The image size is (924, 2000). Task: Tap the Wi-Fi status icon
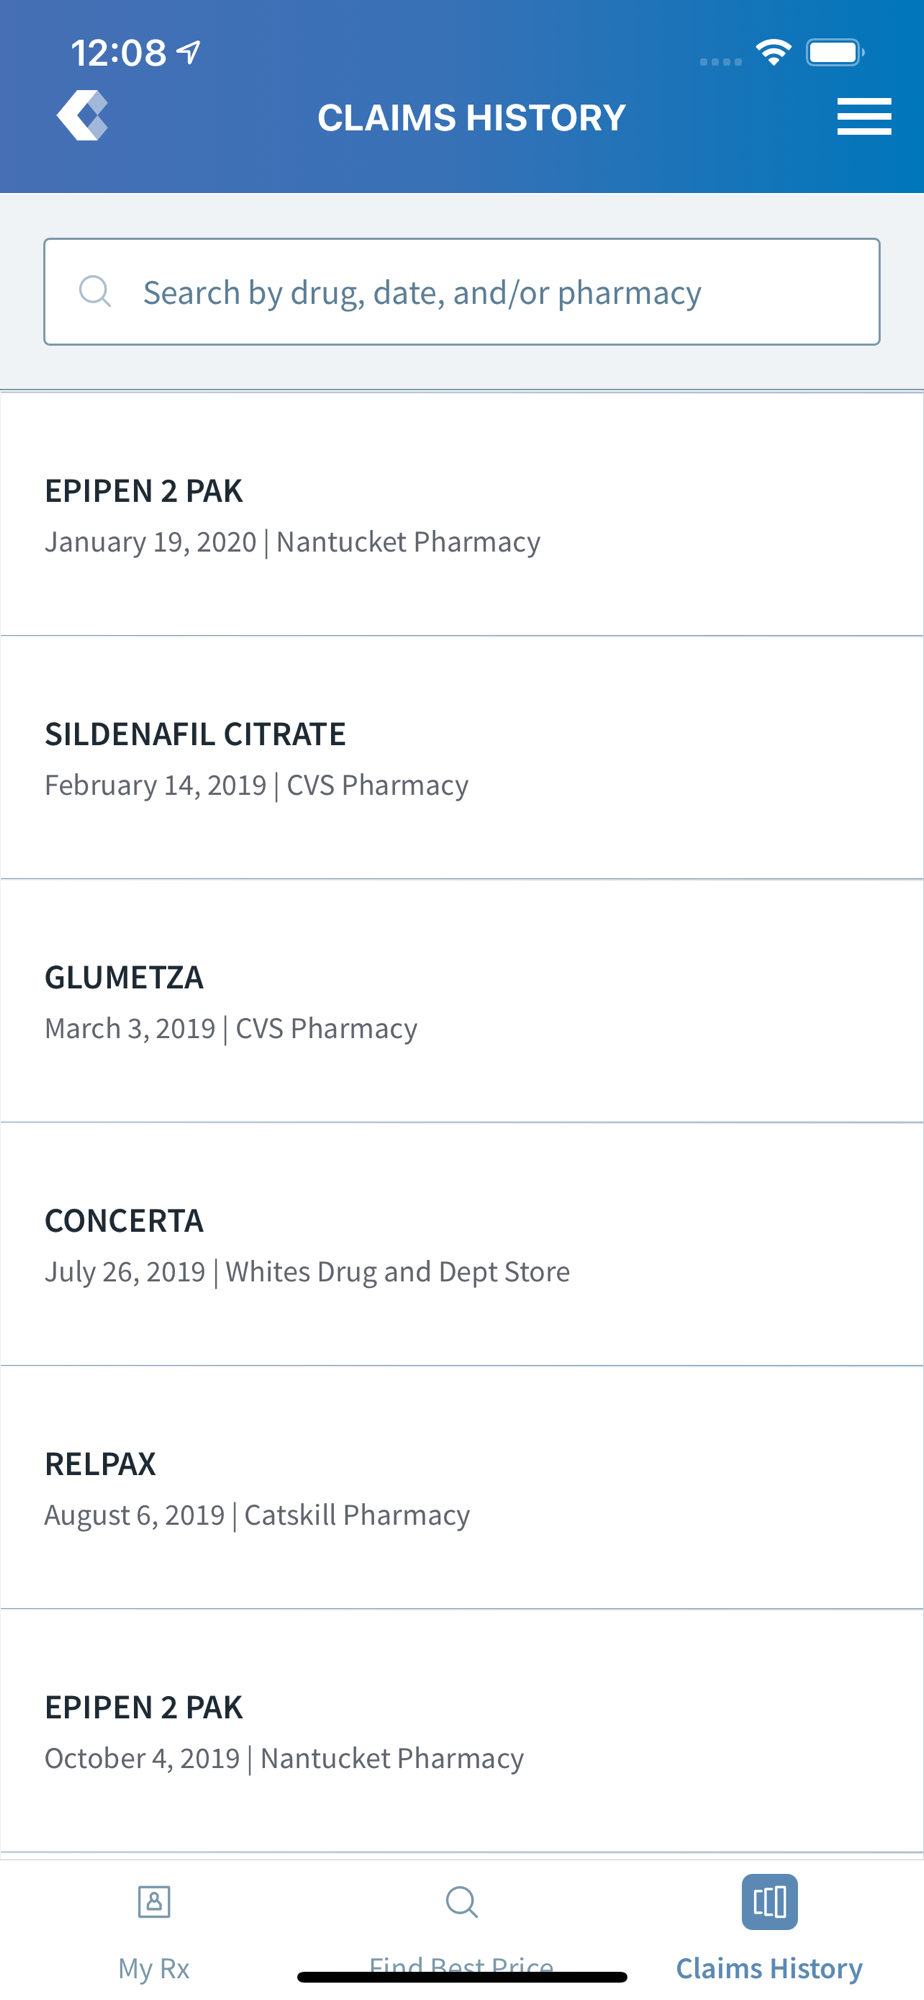(x=773, y=52)
